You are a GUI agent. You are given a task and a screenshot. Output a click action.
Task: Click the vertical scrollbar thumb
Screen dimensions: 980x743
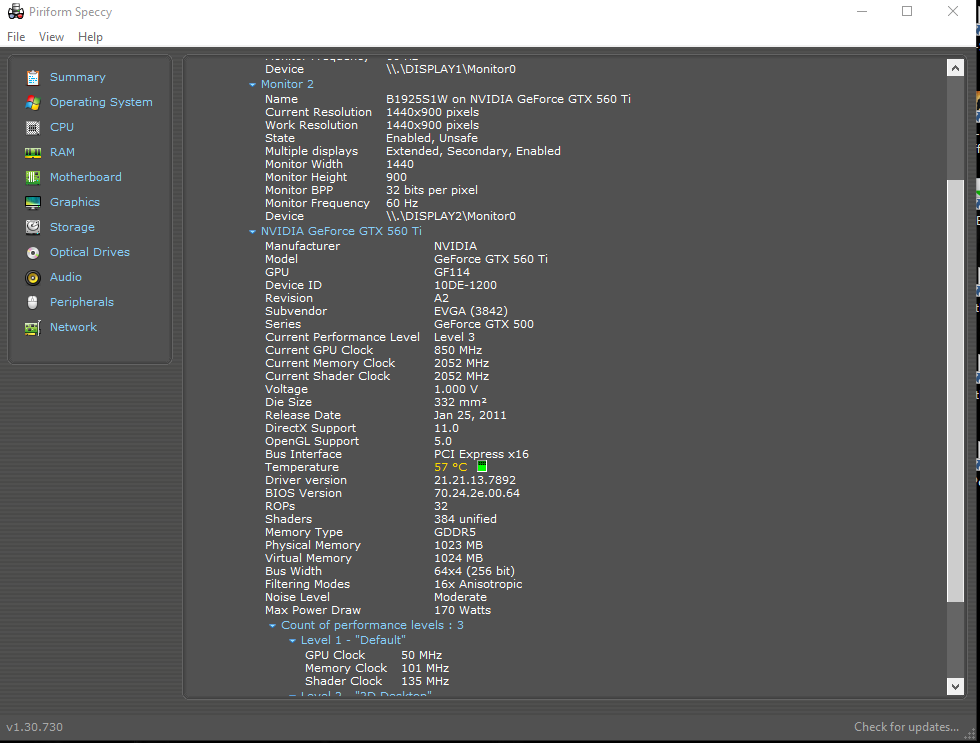click(955, 391)
